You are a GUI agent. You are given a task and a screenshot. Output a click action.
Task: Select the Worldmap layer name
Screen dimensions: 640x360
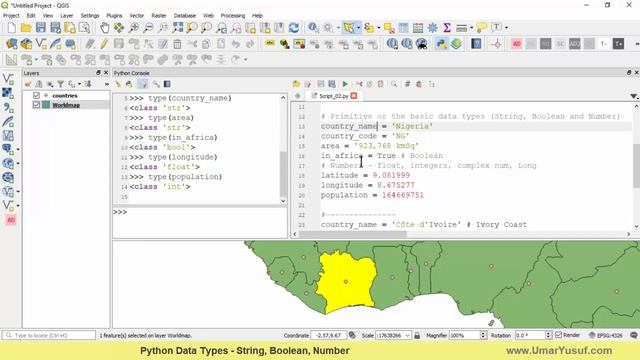66,105
